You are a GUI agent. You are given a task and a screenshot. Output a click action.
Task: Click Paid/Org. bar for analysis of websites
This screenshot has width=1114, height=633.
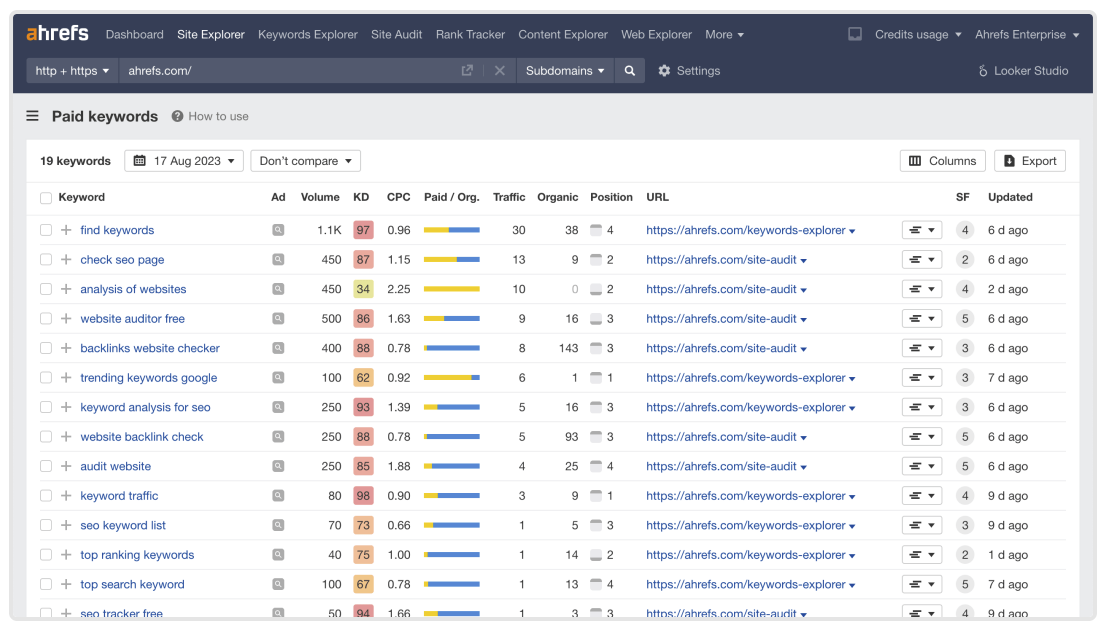(452, 289)
